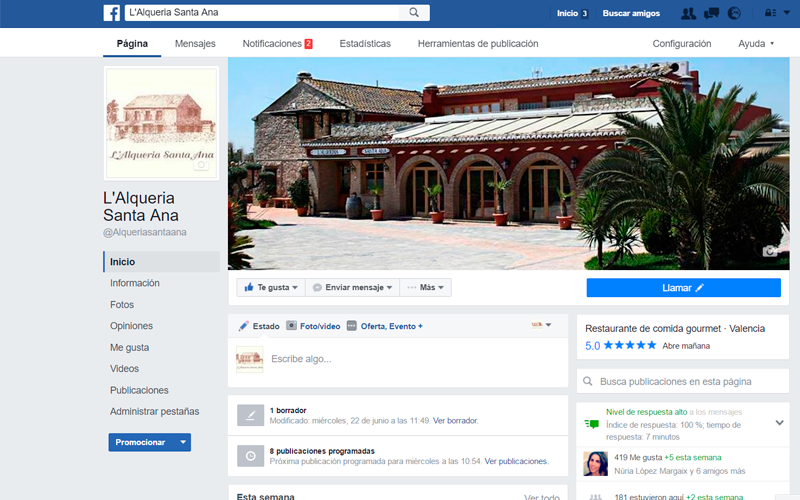Click the search magnifier button in top bar
800x500 pixels.
pos(414,13)
